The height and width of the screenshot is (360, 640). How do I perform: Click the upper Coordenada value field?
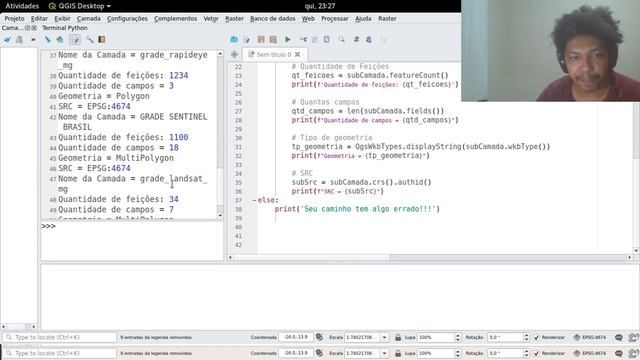click(296, 338)
